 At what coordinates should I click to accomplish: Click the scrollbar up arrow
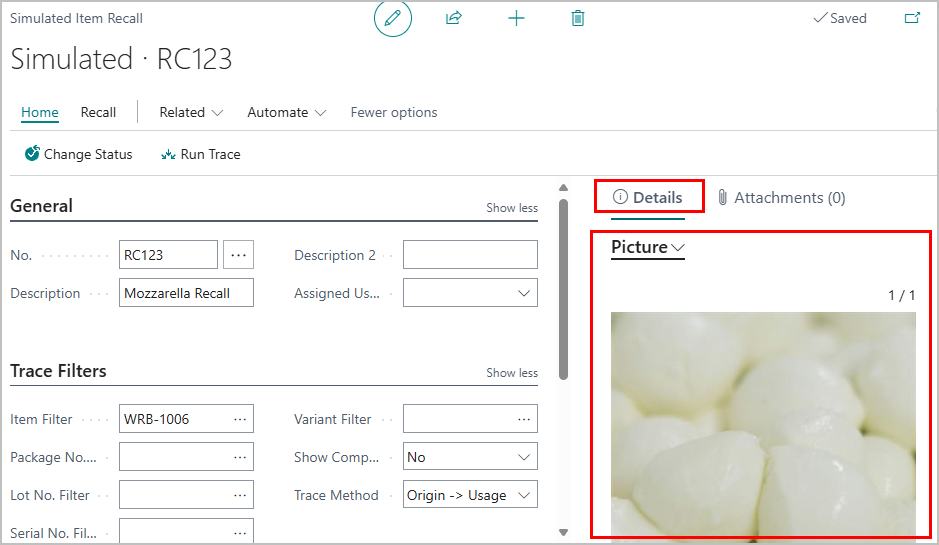(564, 188)
